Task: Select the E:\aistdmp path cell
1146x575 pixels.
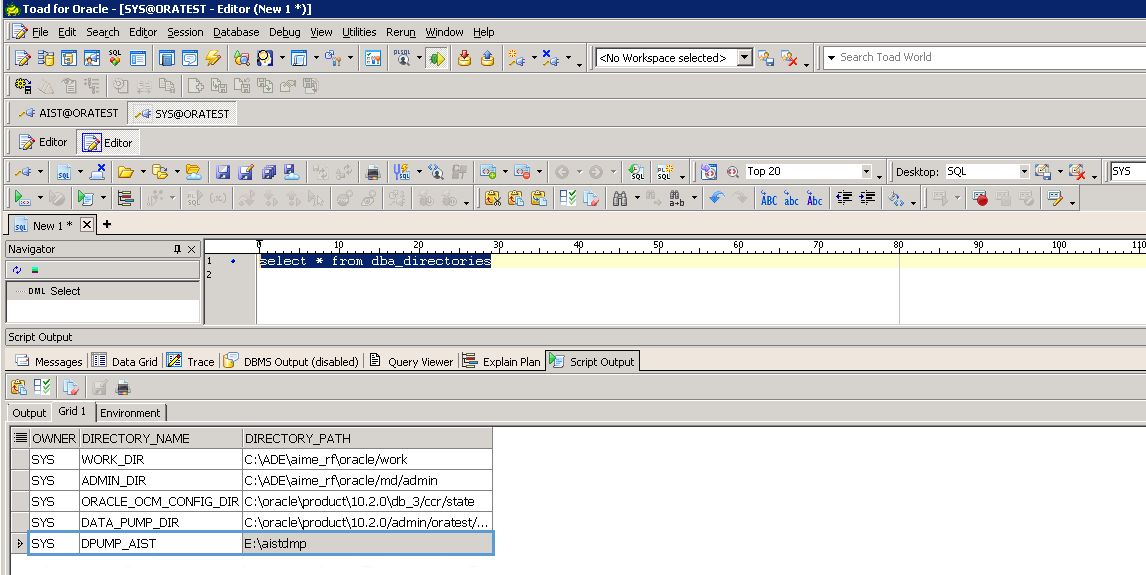Action: coord(367,544)
